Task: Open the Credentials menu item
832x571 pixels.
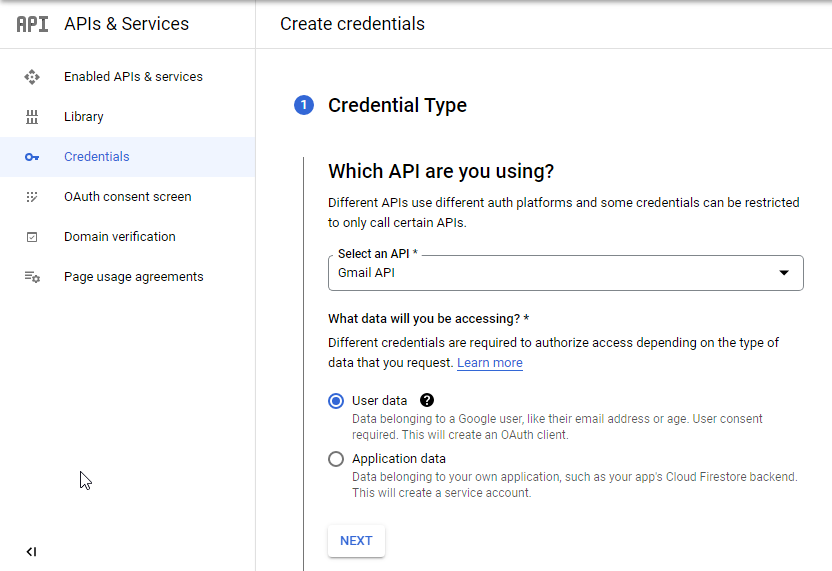Action: (127, 157)
